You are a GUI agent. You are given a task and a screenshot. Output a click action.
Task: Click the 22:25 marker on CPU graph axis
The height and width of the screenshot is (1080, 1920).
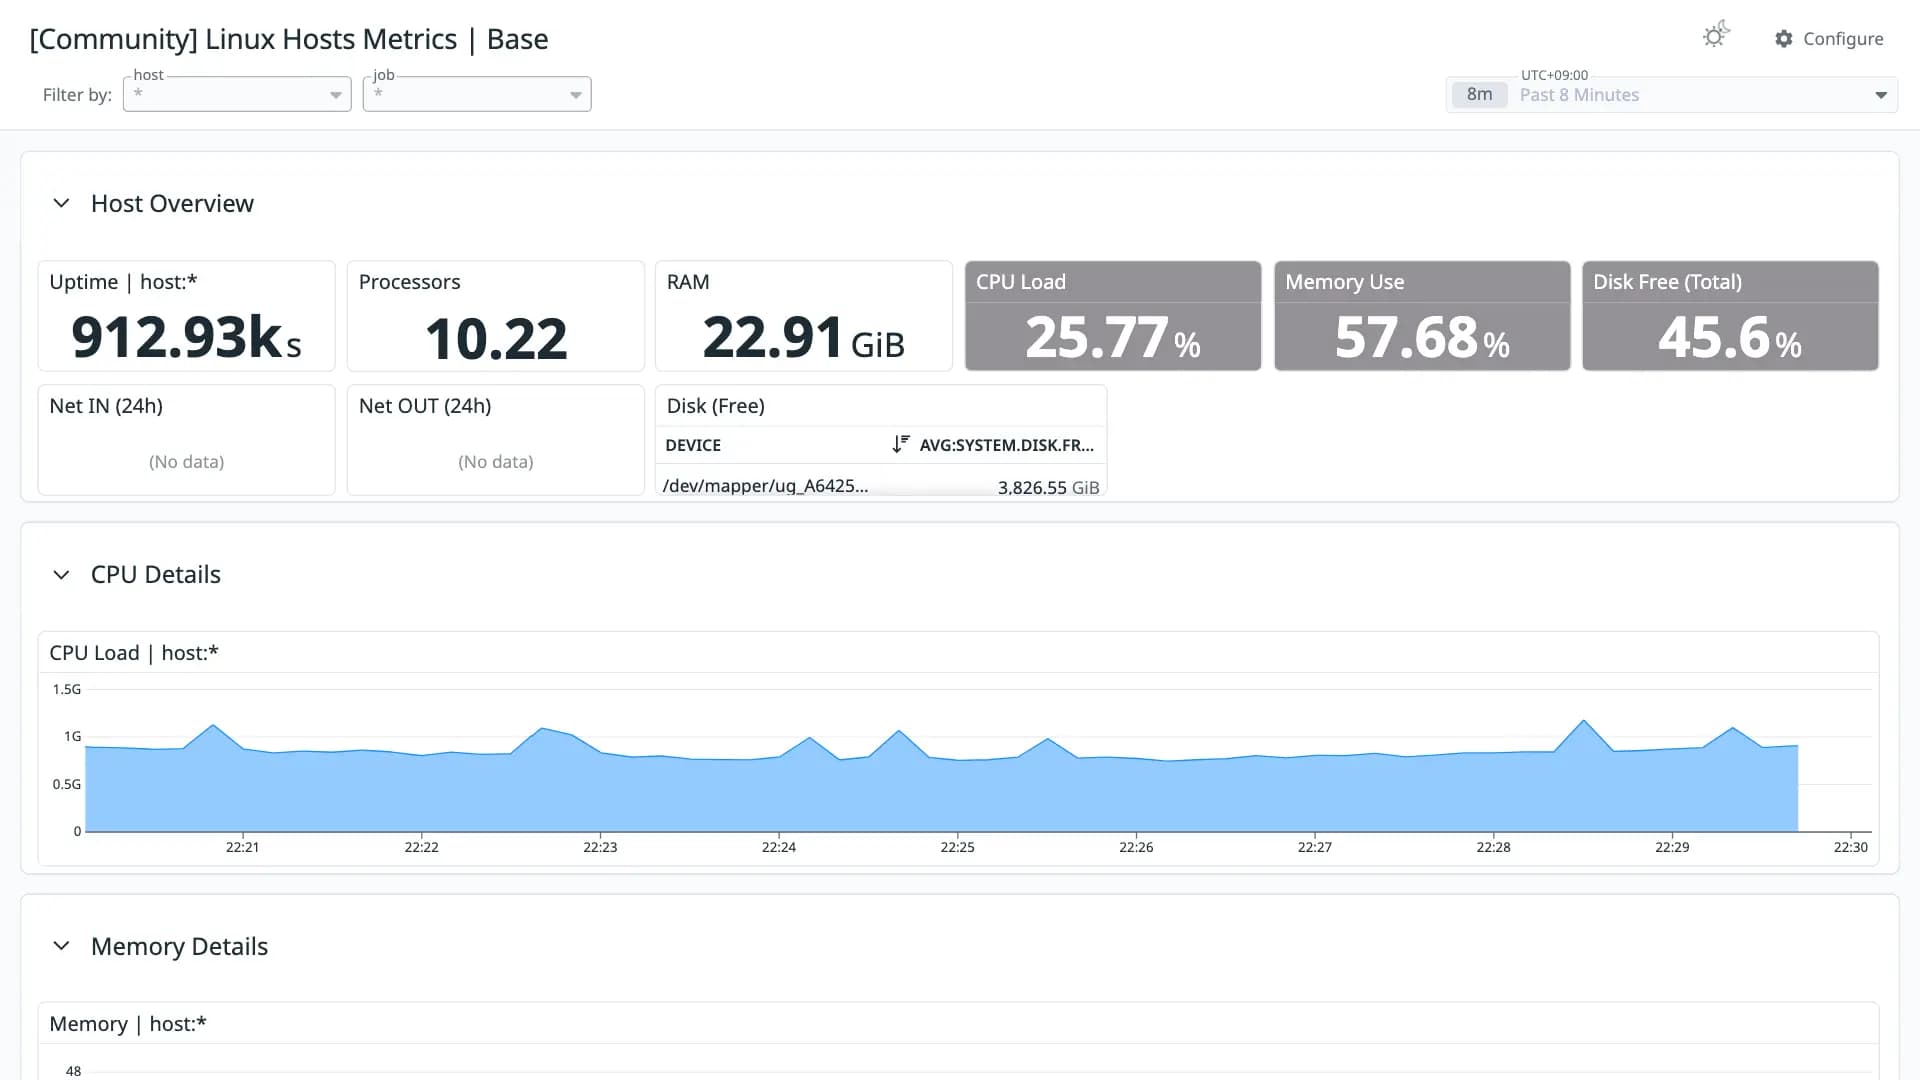tap(957, 847)
